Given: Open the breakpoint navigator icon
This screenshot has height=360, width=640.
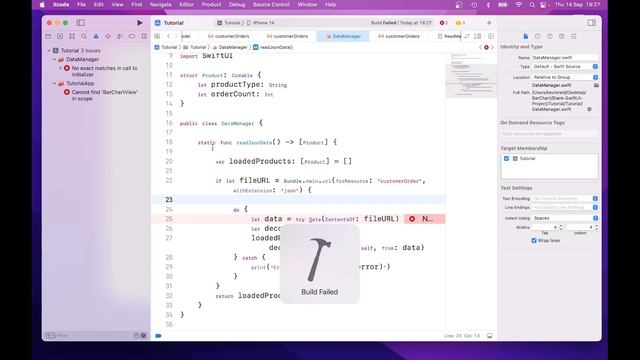Looking at the screenshot, I should coord(132,36).
